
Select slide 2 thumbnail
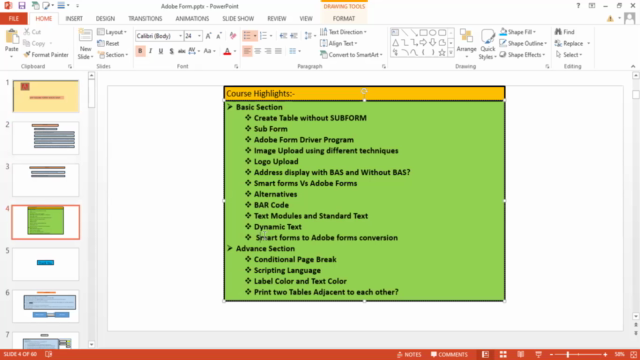click(x=46, y=138)
